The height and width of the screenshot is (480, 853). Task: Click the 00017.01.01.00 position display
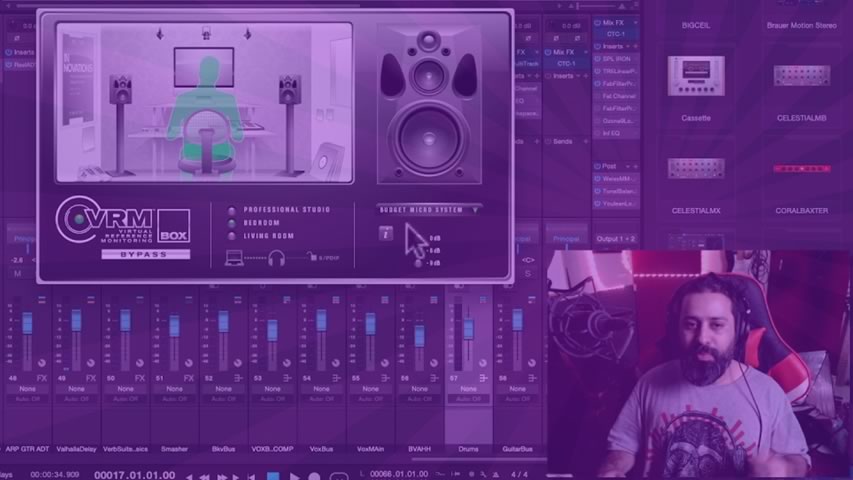134,475
